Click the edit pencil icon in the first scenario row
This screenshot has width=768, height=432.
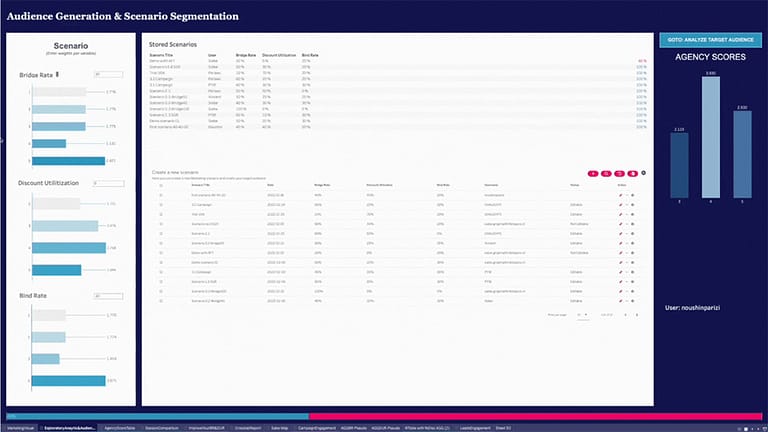click(x=621, y=195)
